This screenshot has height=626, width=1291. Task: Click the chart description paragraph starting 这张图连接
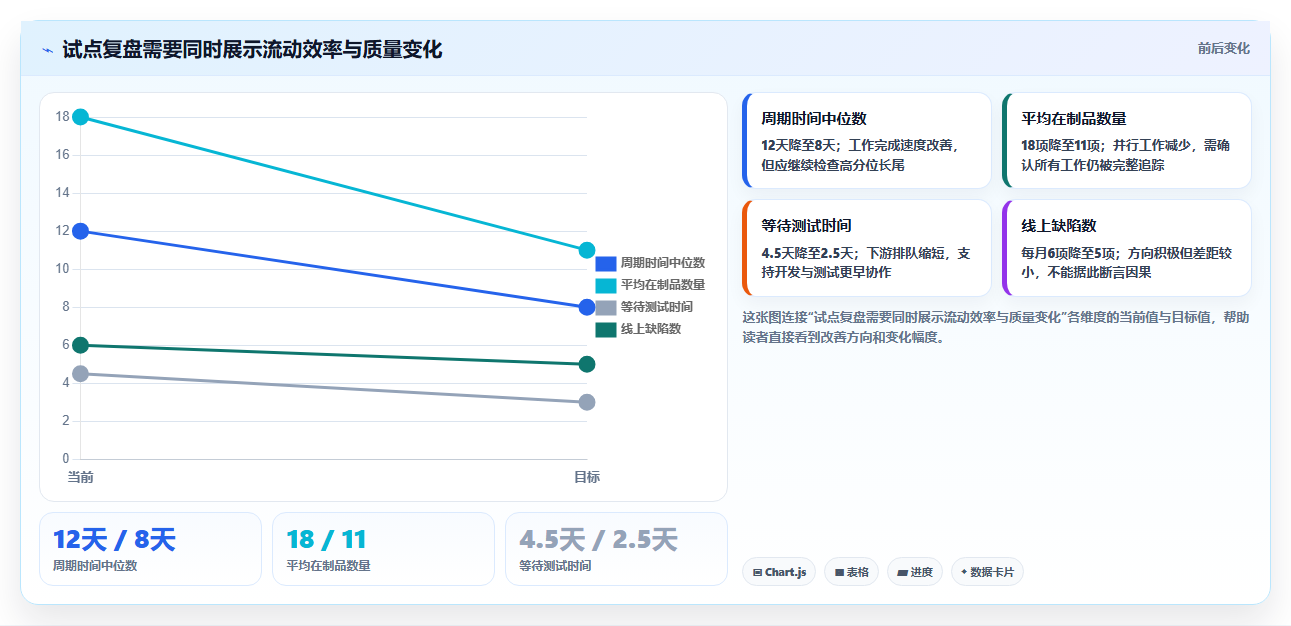click(x=995, y=327)
